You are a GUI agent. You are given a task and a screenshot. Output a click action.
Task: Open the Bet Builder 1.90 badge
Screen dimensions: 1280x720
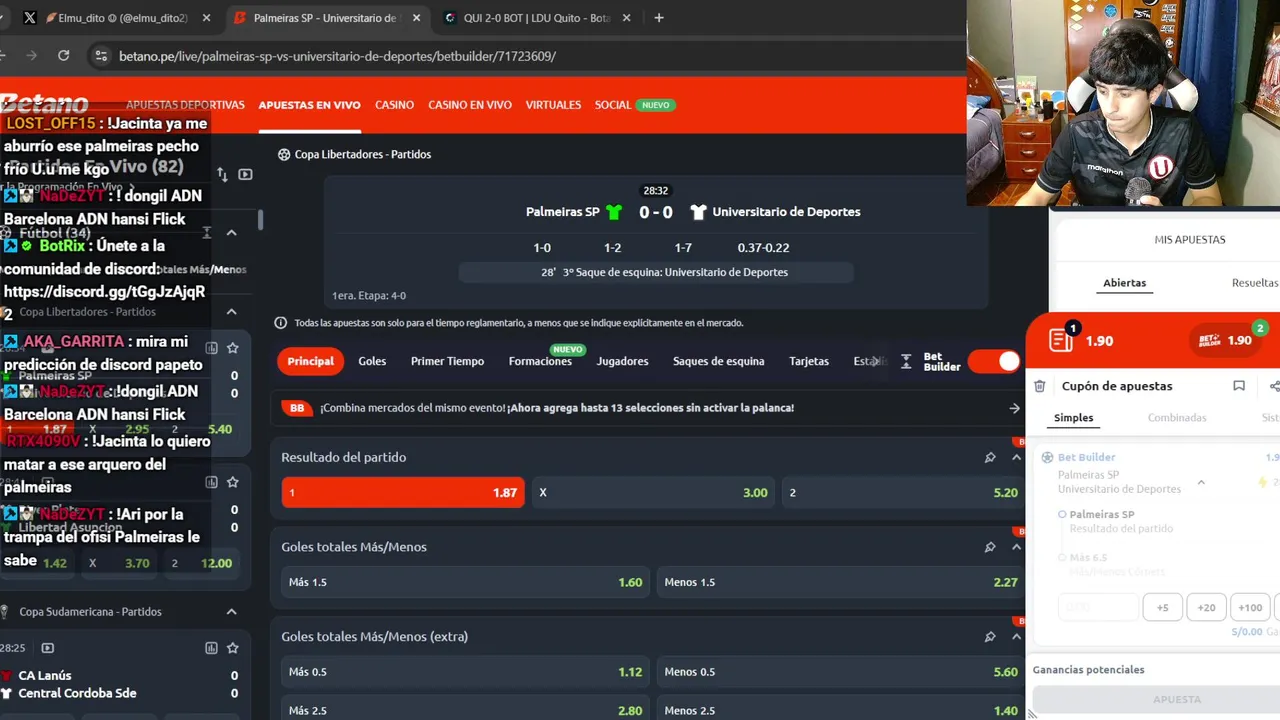click(x=1226, y=340)
